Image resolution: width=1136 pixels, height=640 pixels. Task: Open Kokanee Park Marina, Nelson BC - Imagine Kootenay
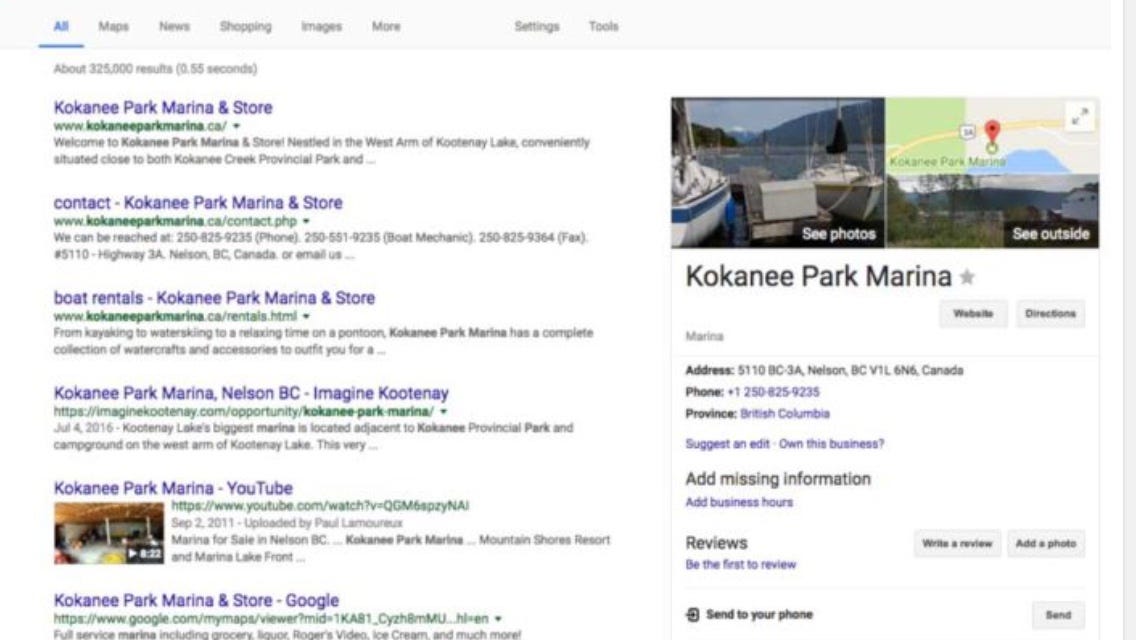pos(251,393)
